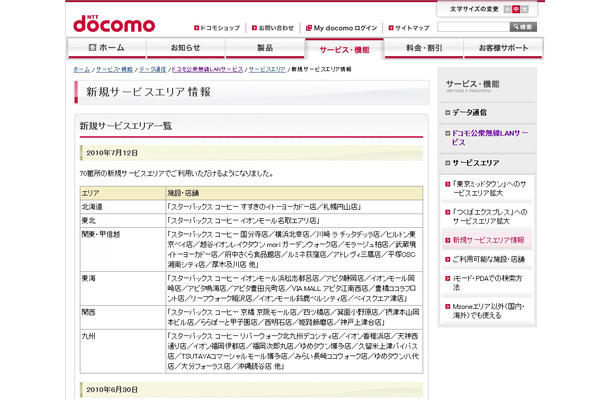Select the 新規サービスエリア一覧 section heading
The height and width of the screenshot is (400, 610).
[126, 126]
